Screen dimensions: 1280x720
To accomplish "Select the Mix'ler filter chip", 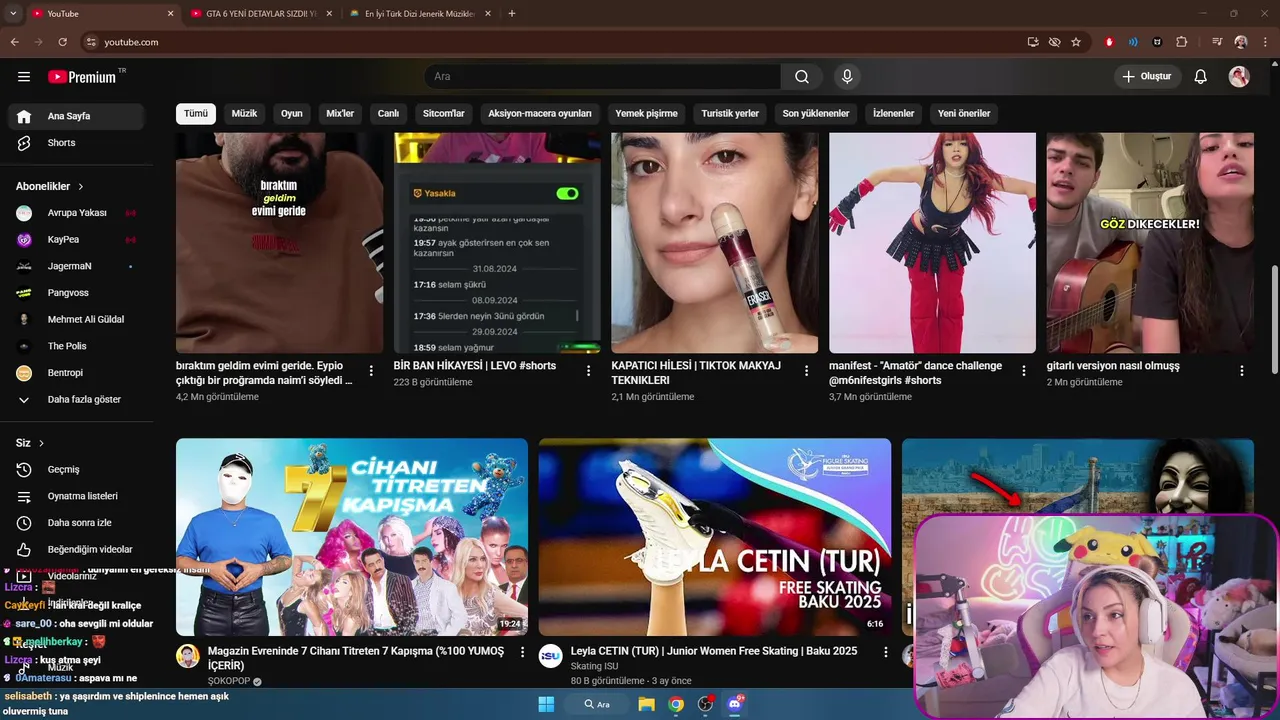I will [340, 114].
